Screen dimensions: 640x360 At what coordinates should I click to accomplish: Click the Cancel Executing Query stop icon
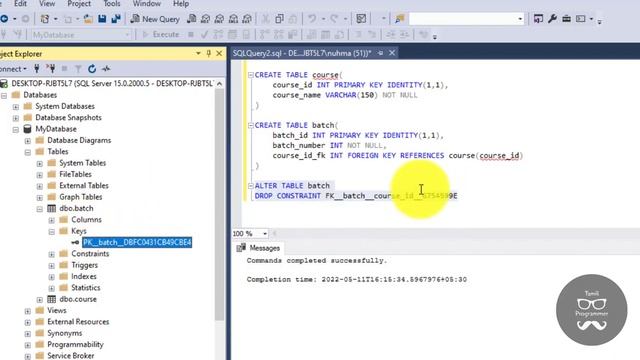click(191, 35)
